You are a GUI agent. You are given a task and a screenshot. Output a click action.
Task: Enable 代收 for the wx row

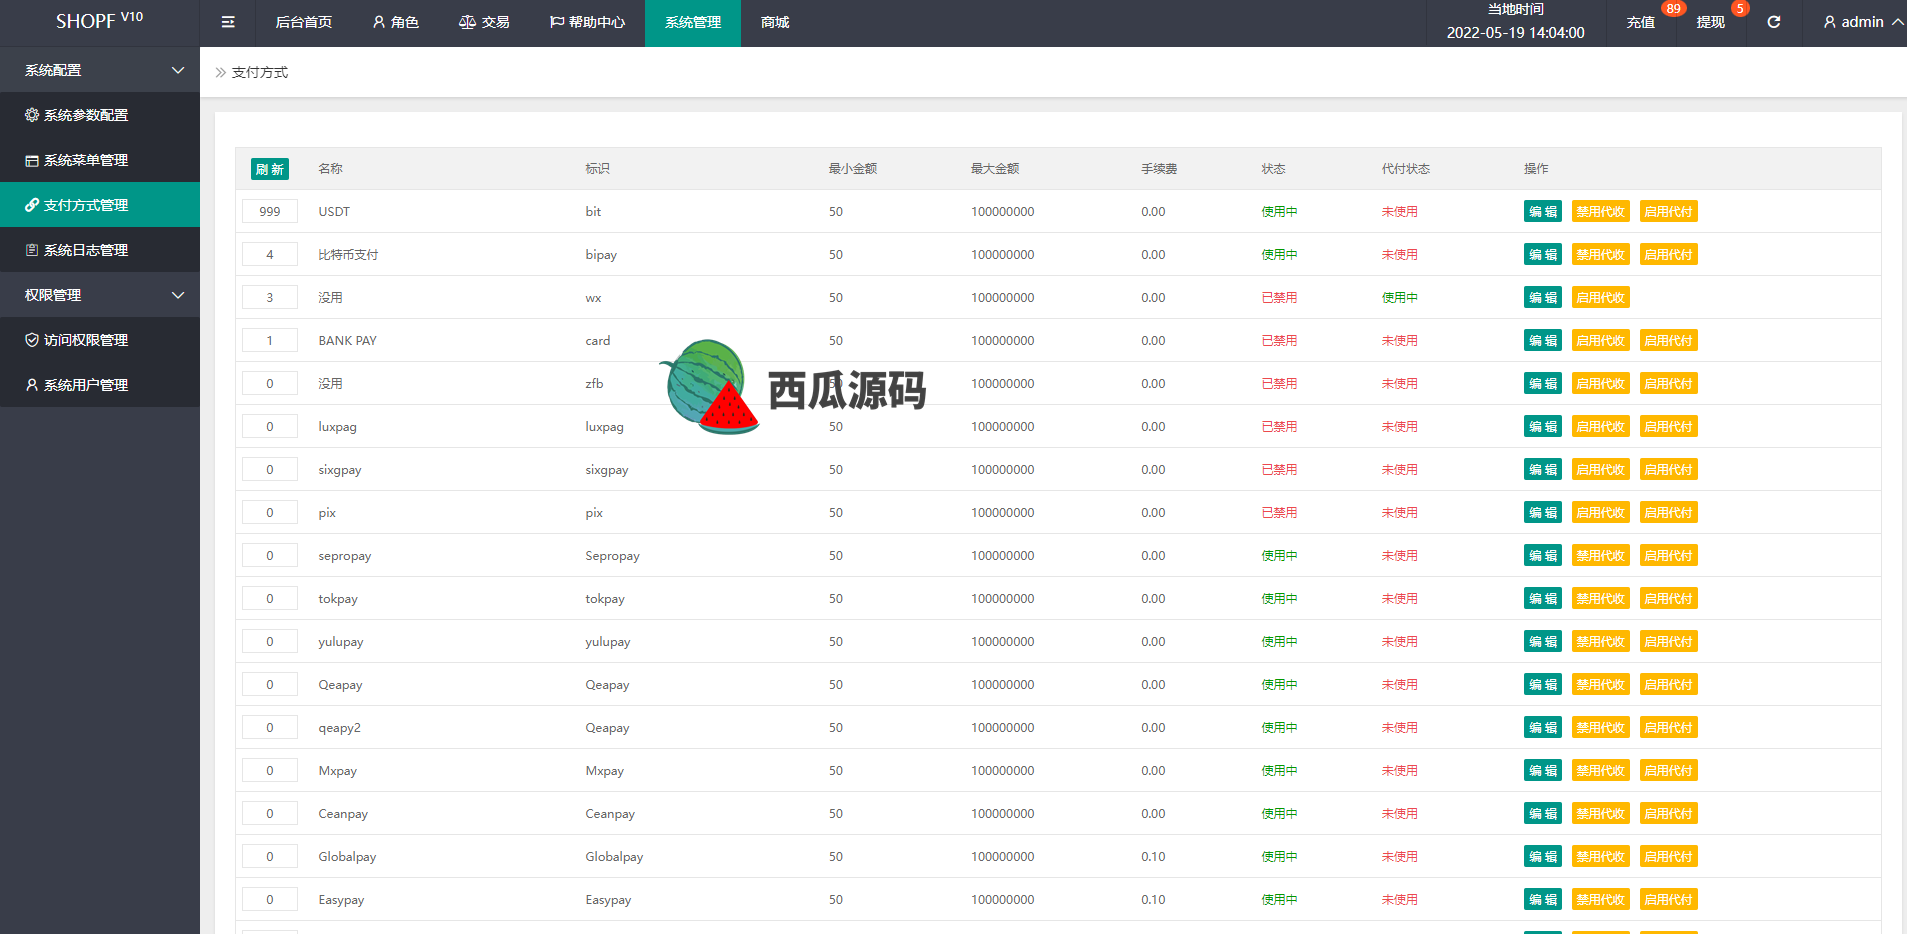tap(1601, 298)
